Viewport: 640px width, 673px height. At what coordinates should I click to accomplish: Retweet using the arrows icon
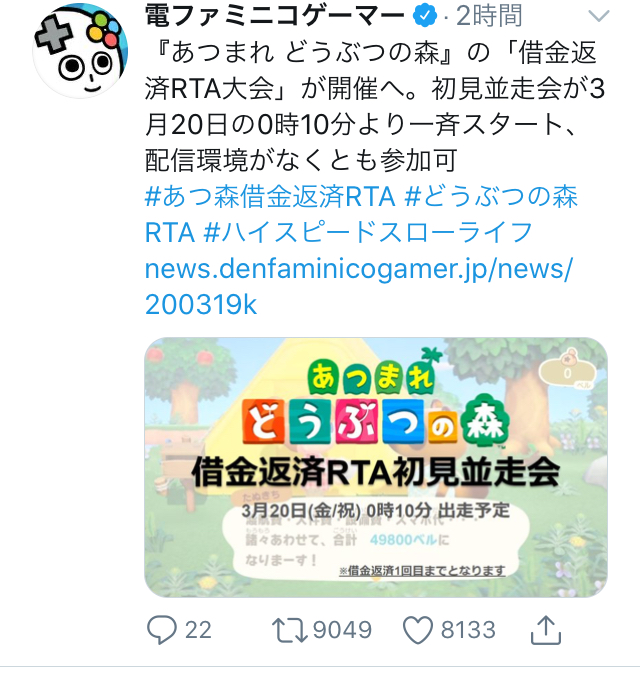point(290,630)
